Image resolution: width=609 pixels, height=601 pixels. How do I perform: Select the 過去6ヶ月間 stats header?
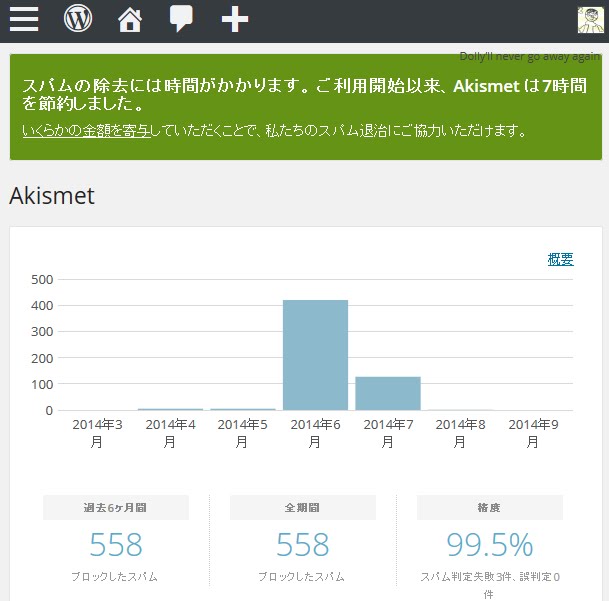(x=115, y=507)
